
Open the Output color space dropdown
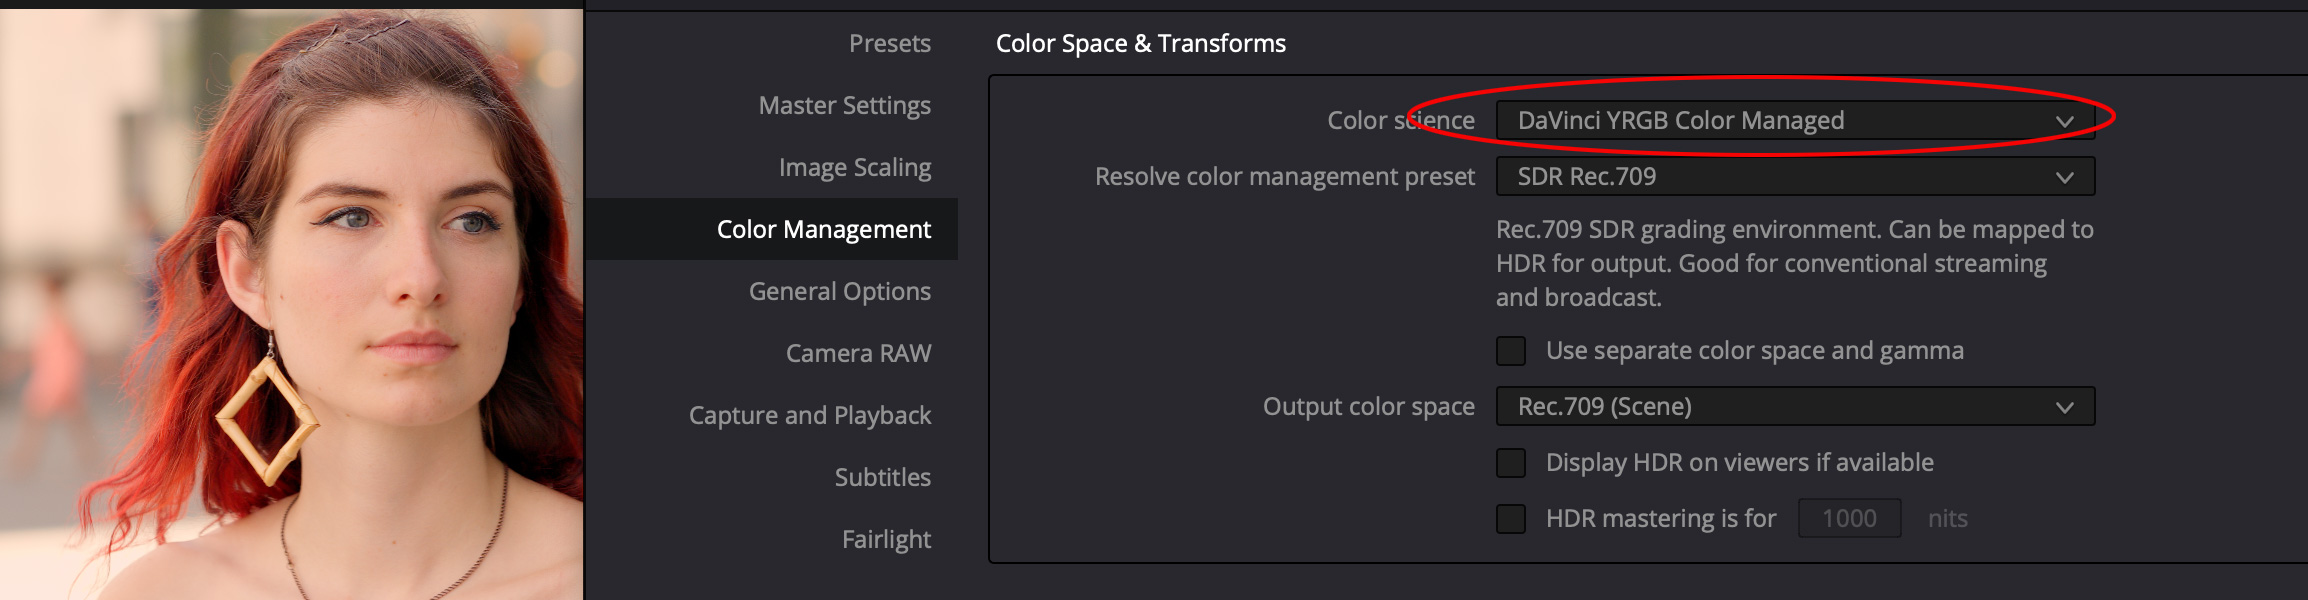[1795, 406]
